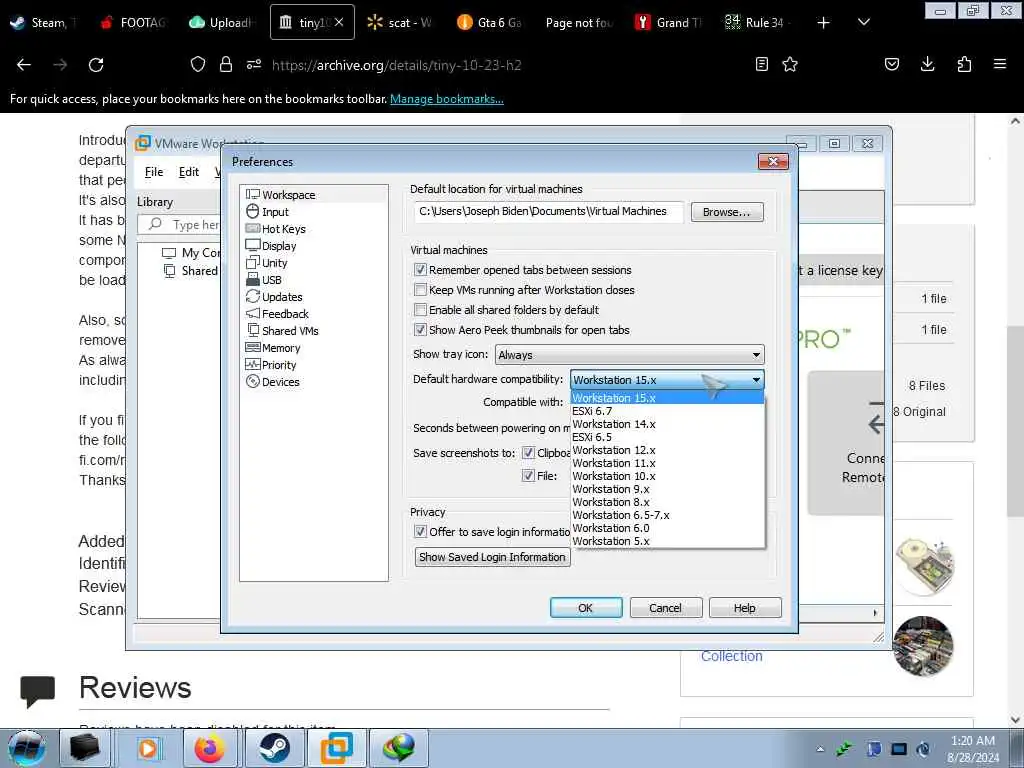This screenshot has height=768, width=1024.
Task: Choose Workstation 6.0 from compatibility list
Action: tap(667, 528)
